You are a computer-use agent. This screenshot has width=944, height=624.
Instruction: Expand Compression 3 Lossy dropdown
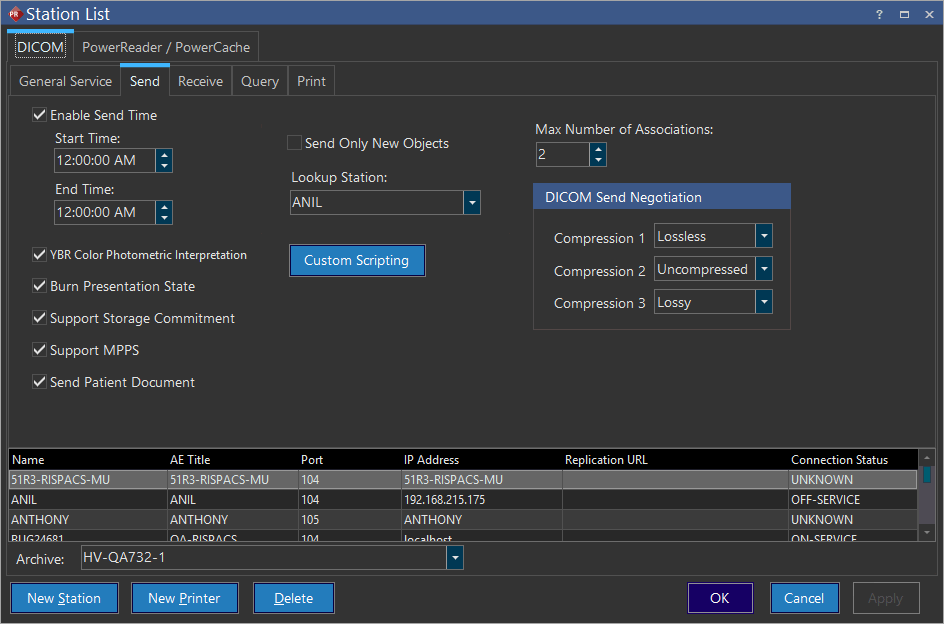(763, 302)
